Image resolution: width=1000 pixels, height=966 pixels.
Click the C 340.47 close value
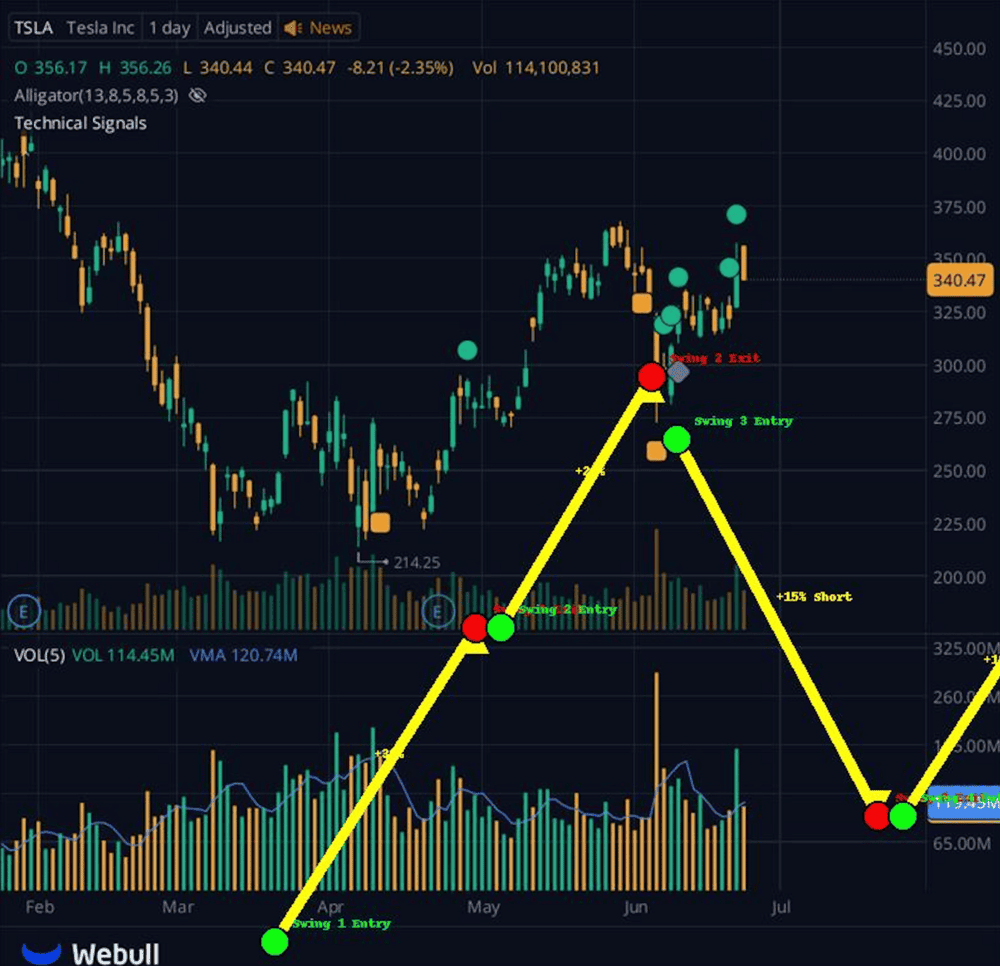[300, 68]
